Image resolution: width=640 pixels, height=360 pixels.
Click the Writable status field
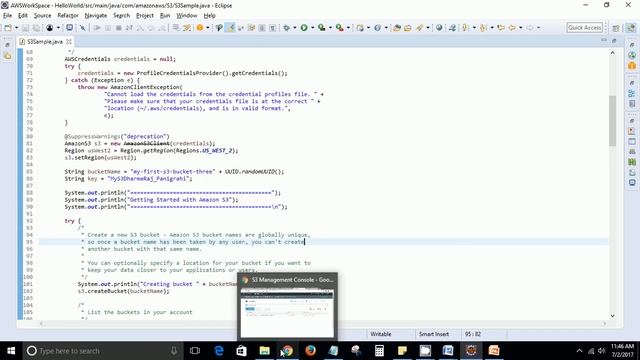click(x=380, y=334)
